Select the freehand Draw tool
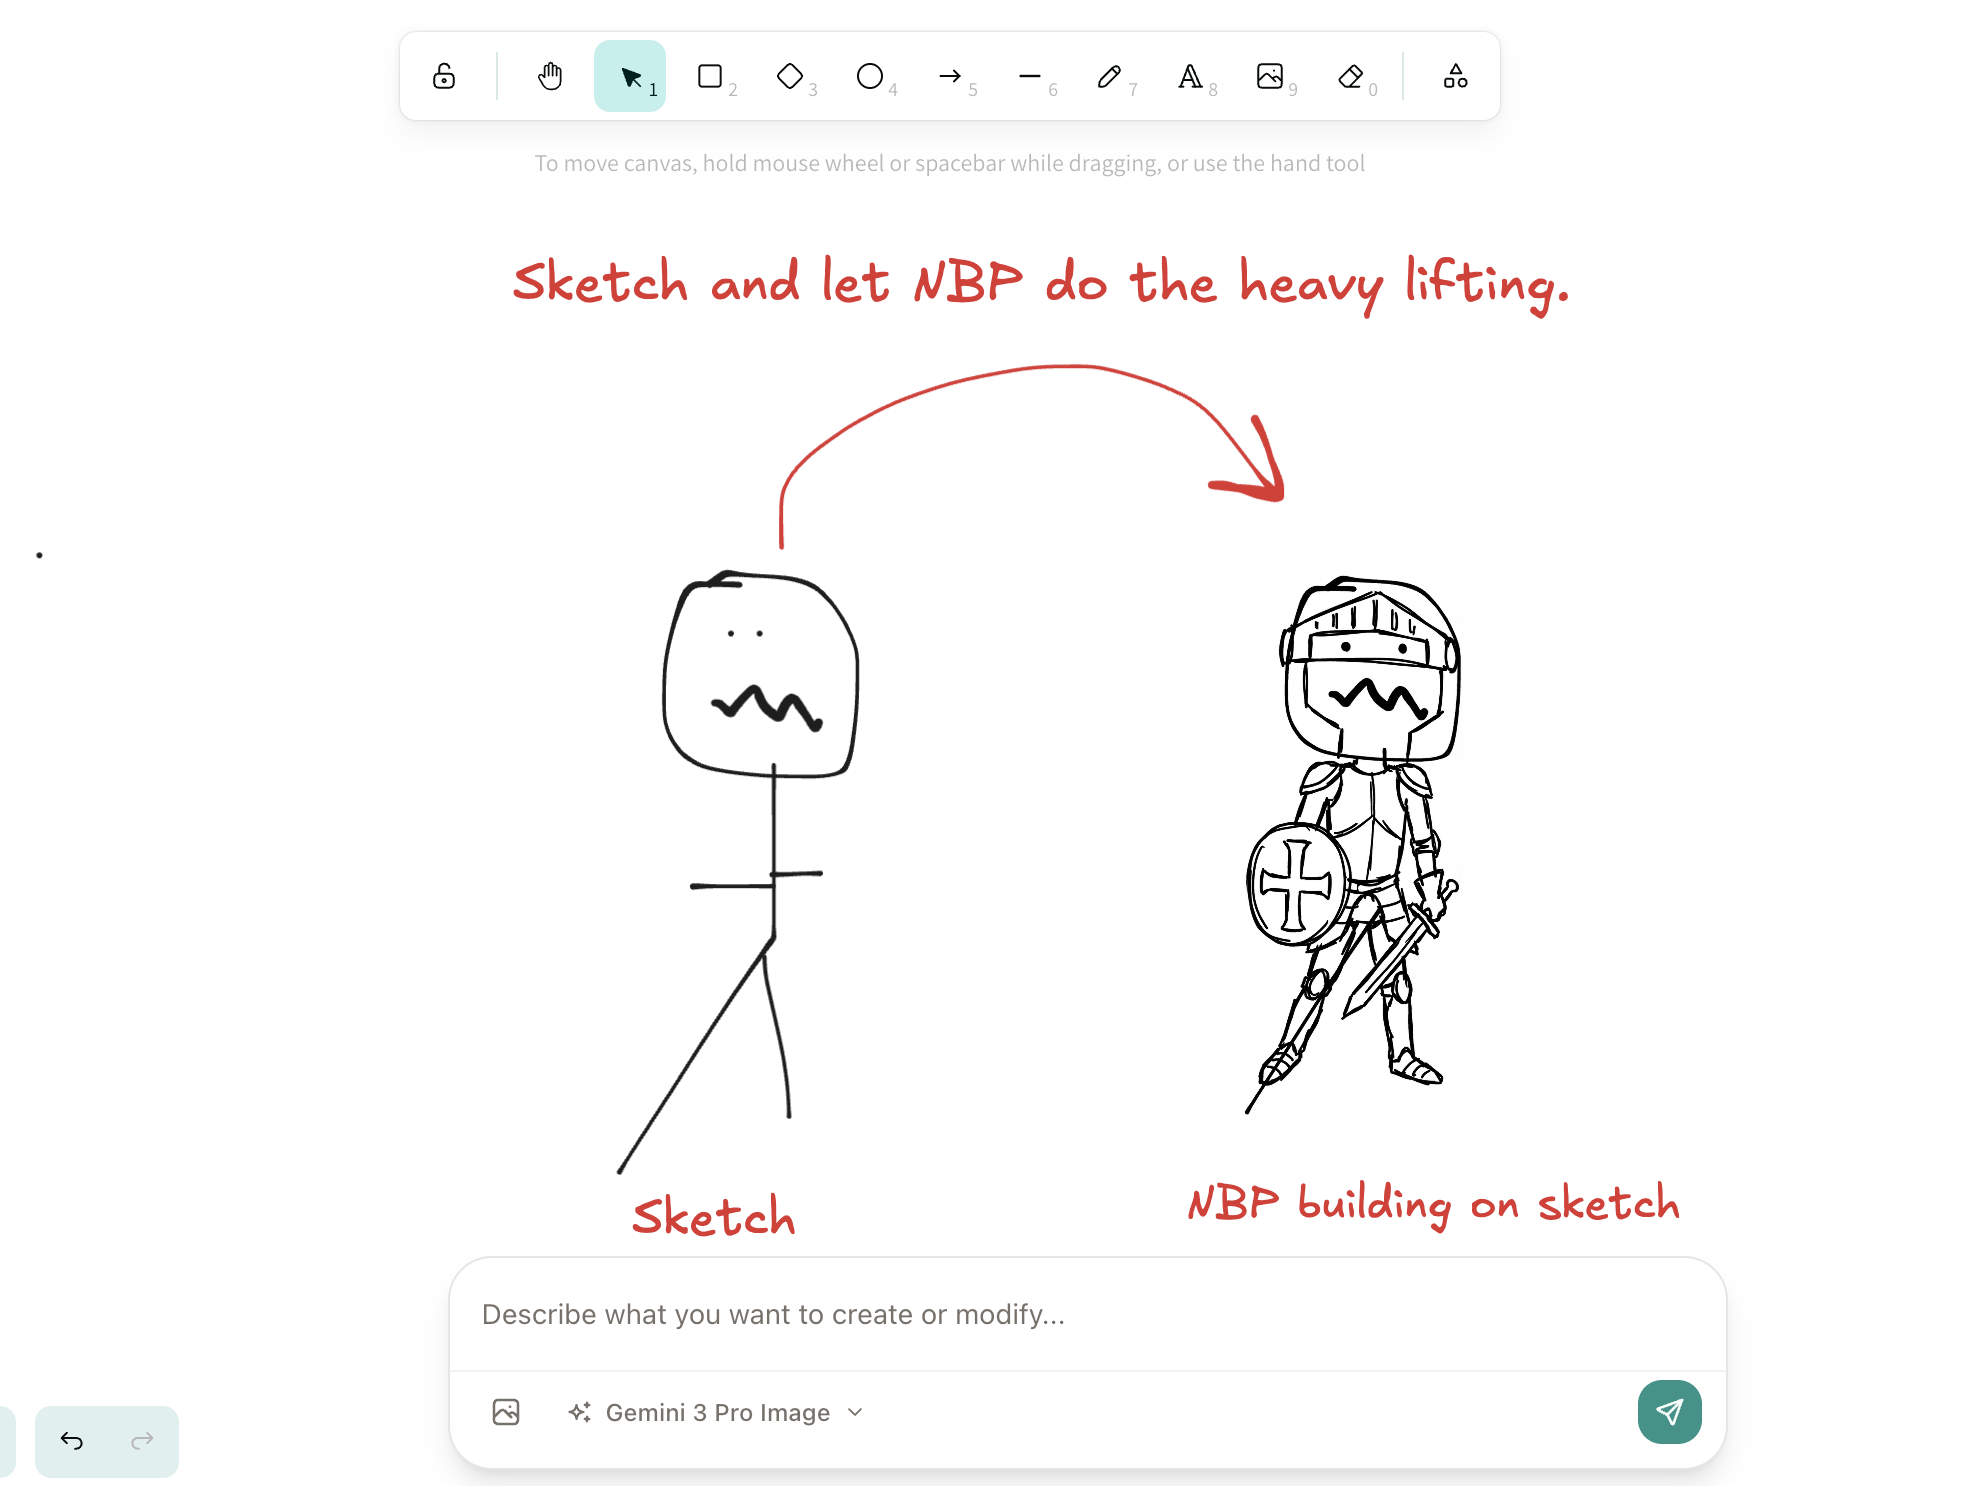The image size is (1972, 1486). pos(1111,76)
